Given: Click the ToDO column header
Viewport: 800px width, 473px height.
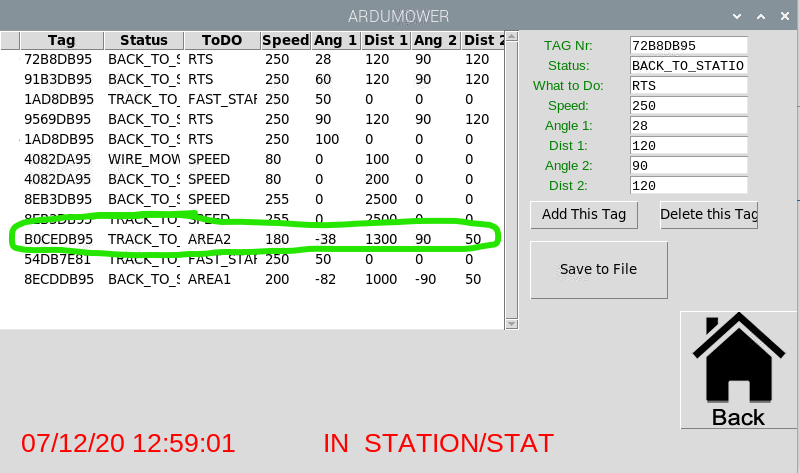Looking at the screenshot, I should pos(222,40).
